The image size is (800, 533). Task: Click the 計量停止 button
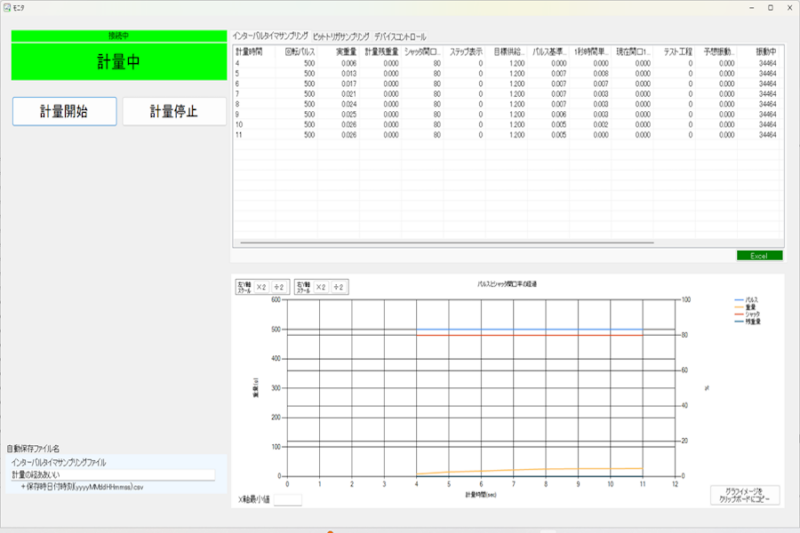174,111
